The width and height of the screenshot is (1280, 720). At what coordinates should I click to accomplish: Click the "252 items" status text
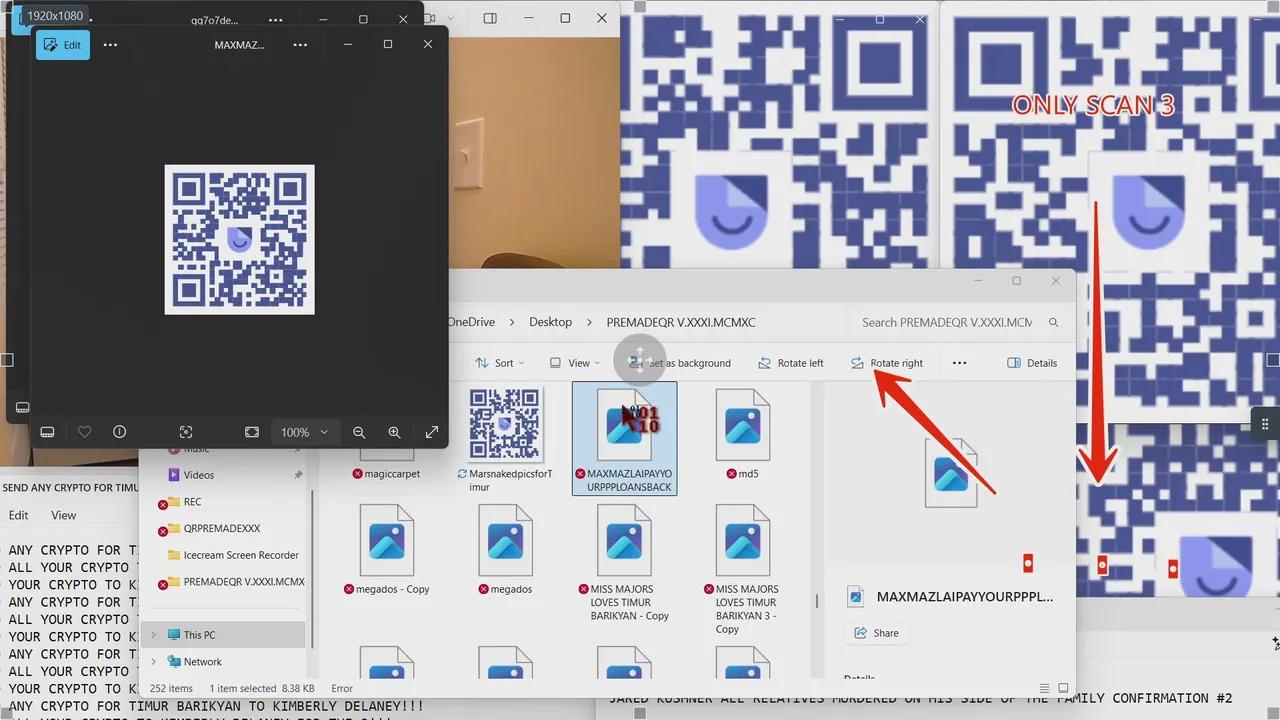171,689
